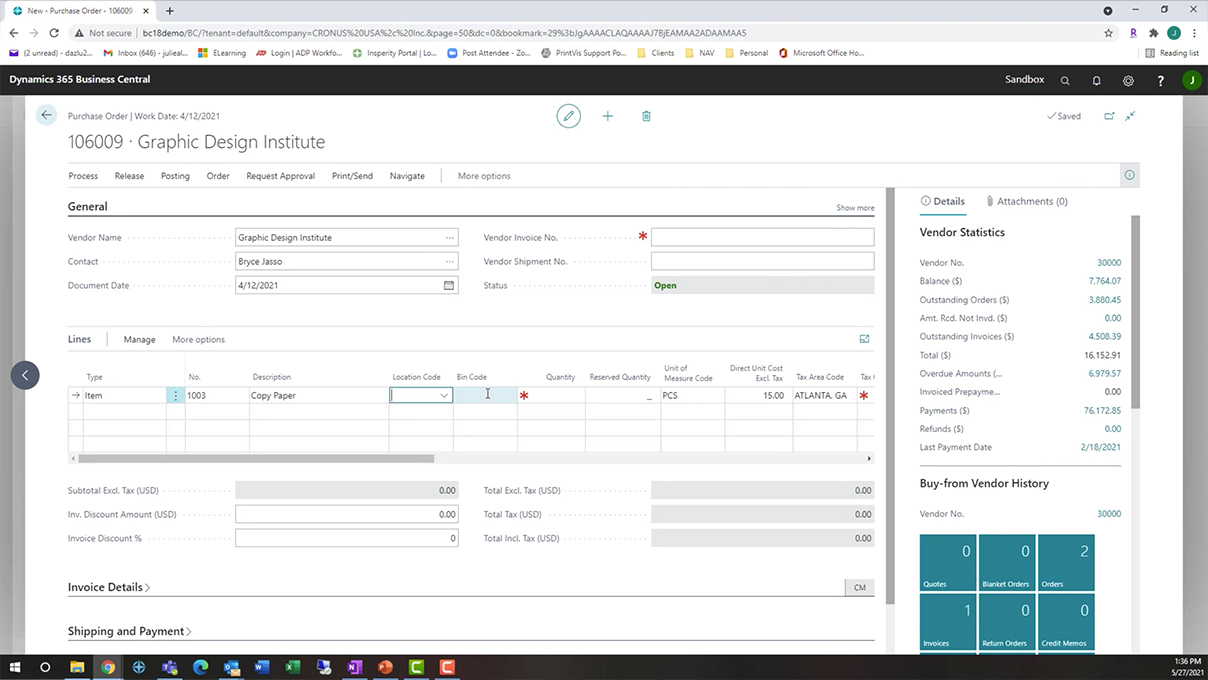Viewport: 1208px width, 680px height.
Task: Click the pencil edit icon
Action: click(x=569, y=116)
